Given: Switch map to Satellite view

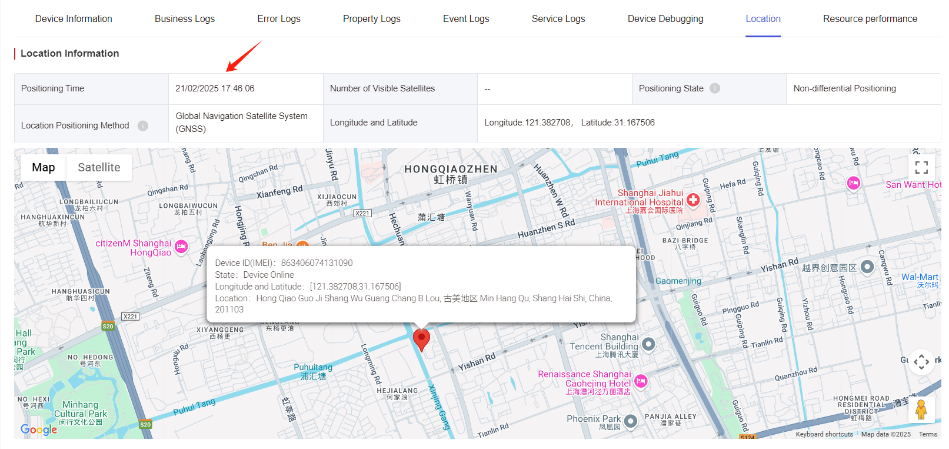Looking at the screenshot, I should 99,168.
